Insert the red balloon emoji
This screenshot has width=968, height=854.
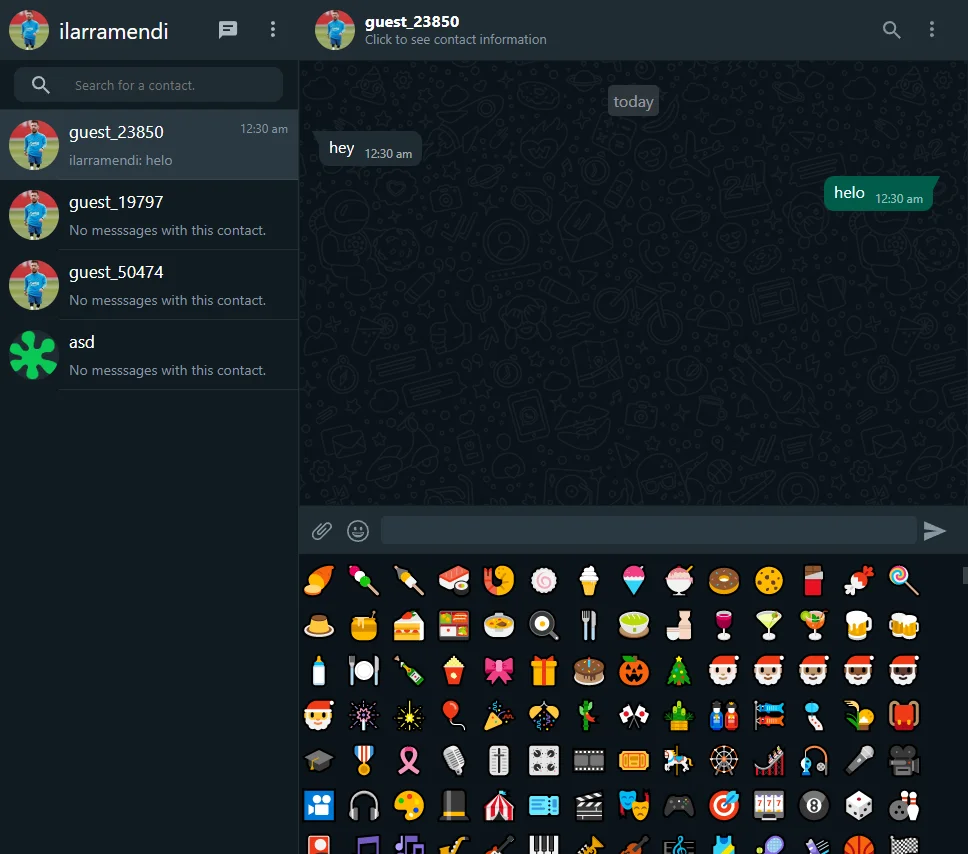[454, 716]
